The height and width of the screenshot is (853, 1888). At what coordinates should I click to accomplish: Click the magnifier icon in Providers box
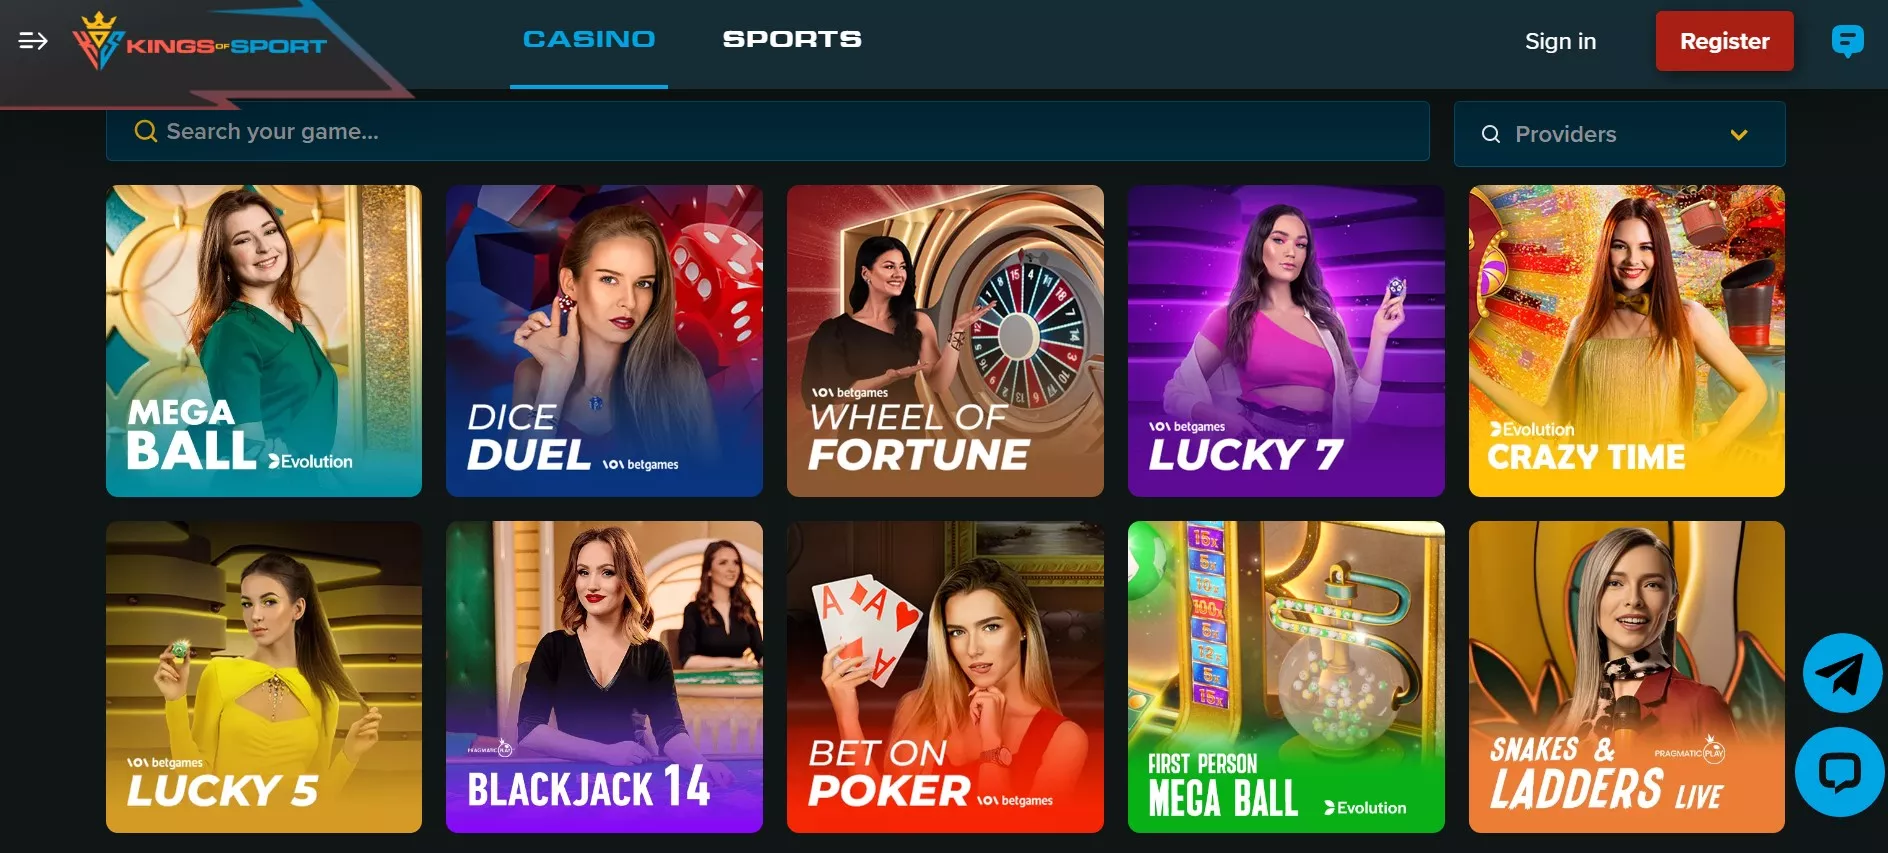[x=1490, y=134]
